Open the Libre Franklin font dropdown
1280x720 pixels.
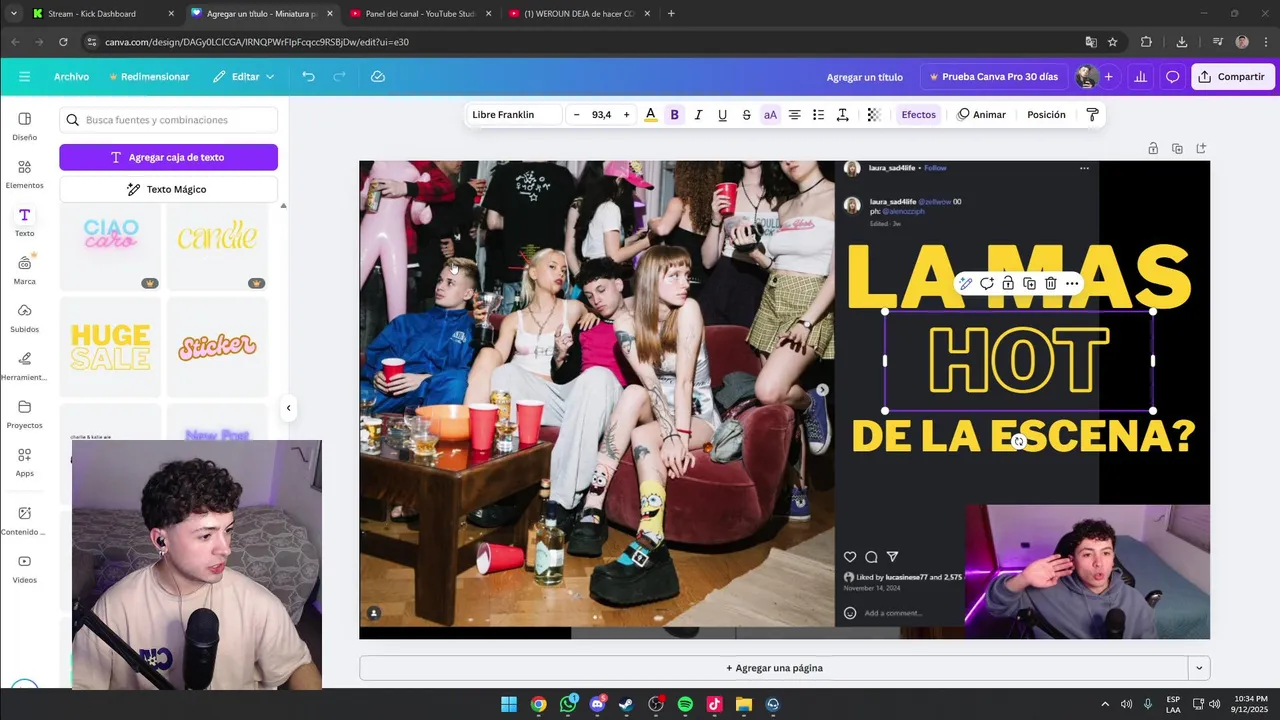coord(513,115)
